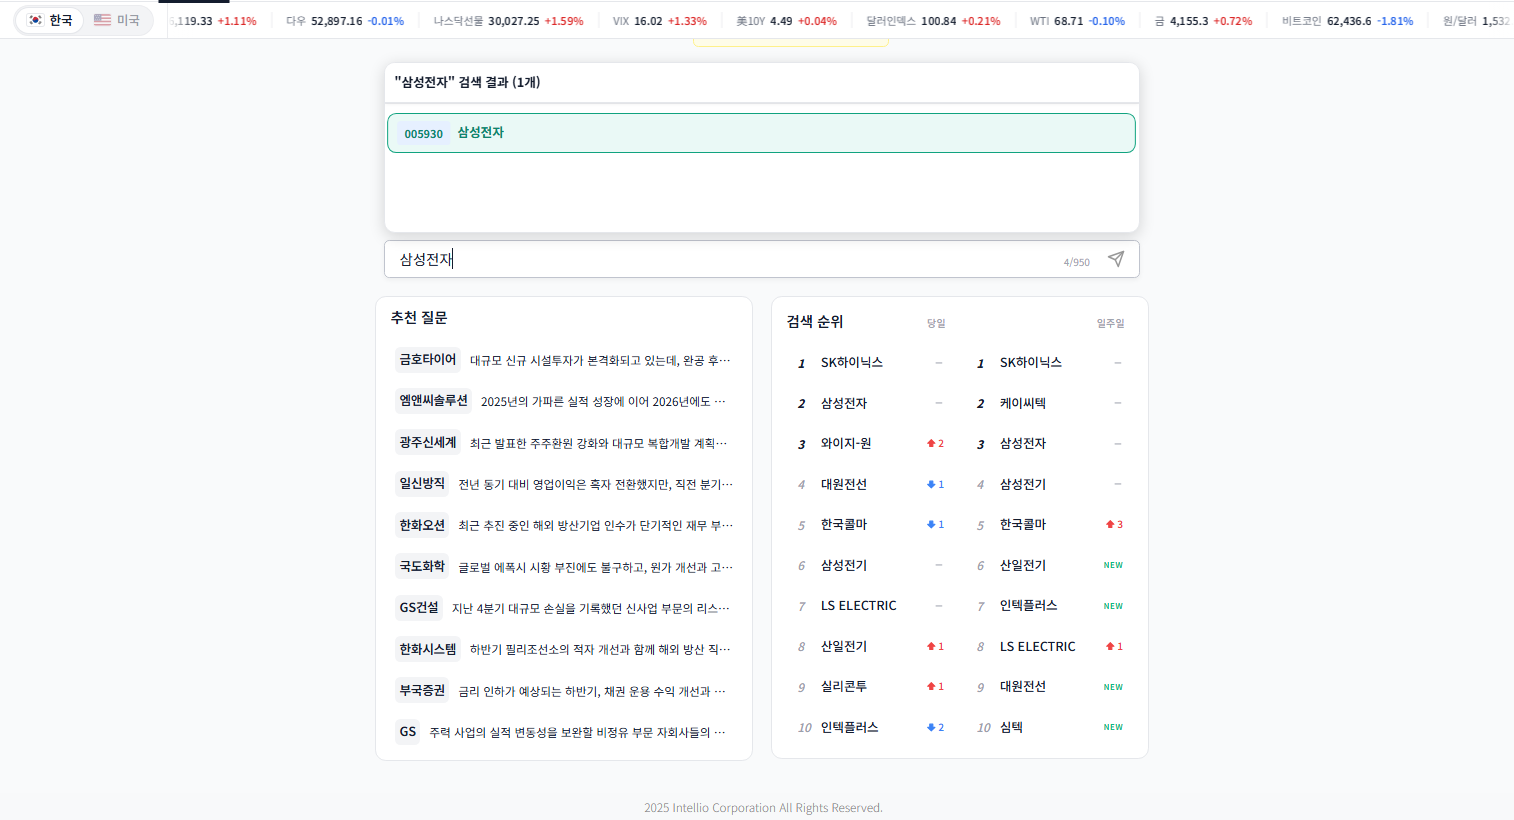Open the 한화시스템 recommended question
Screen dimensions: 1514x820
click(x=564, y=649)
